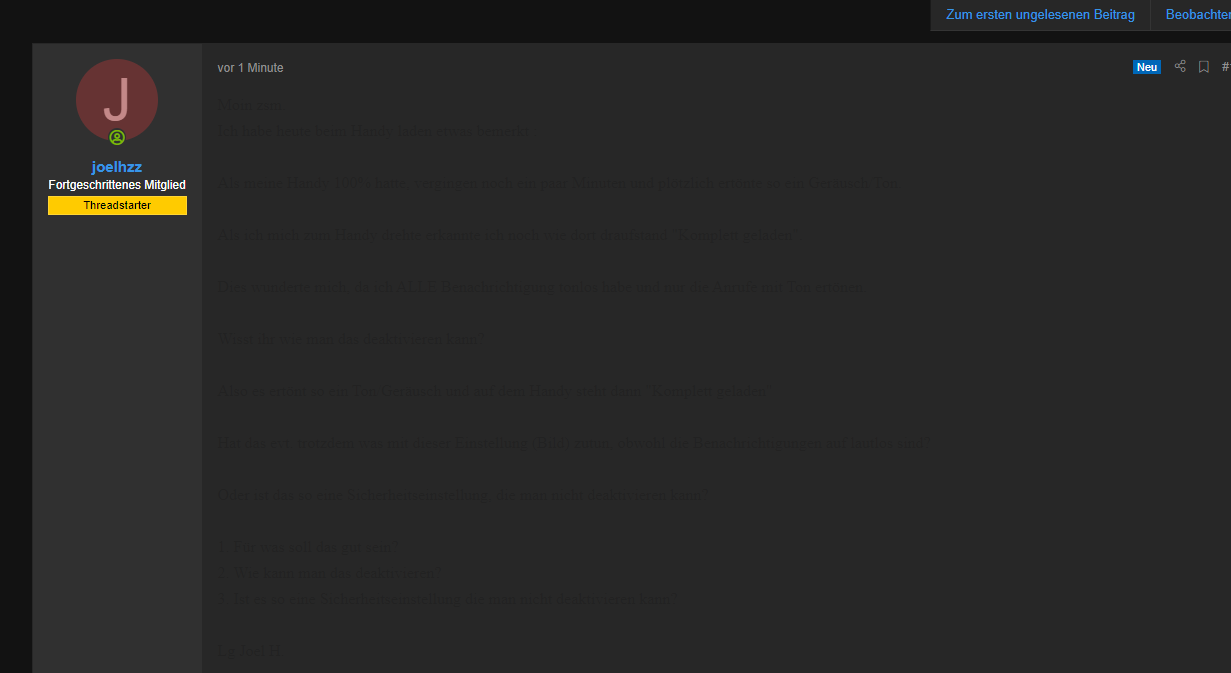
Task: Open the post number #1 permalink
Action: tap(1226, 67)
